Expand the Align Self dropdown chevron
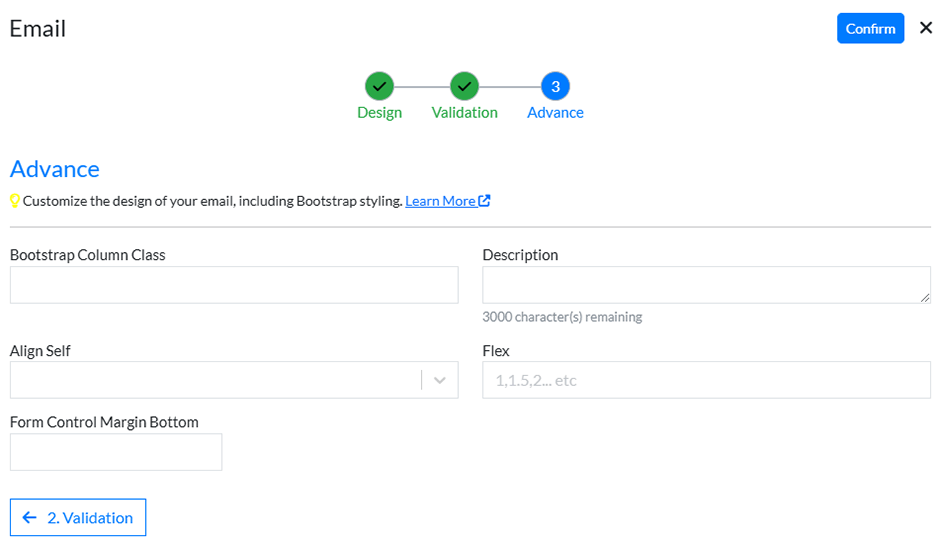 click(x=439, y=380)
